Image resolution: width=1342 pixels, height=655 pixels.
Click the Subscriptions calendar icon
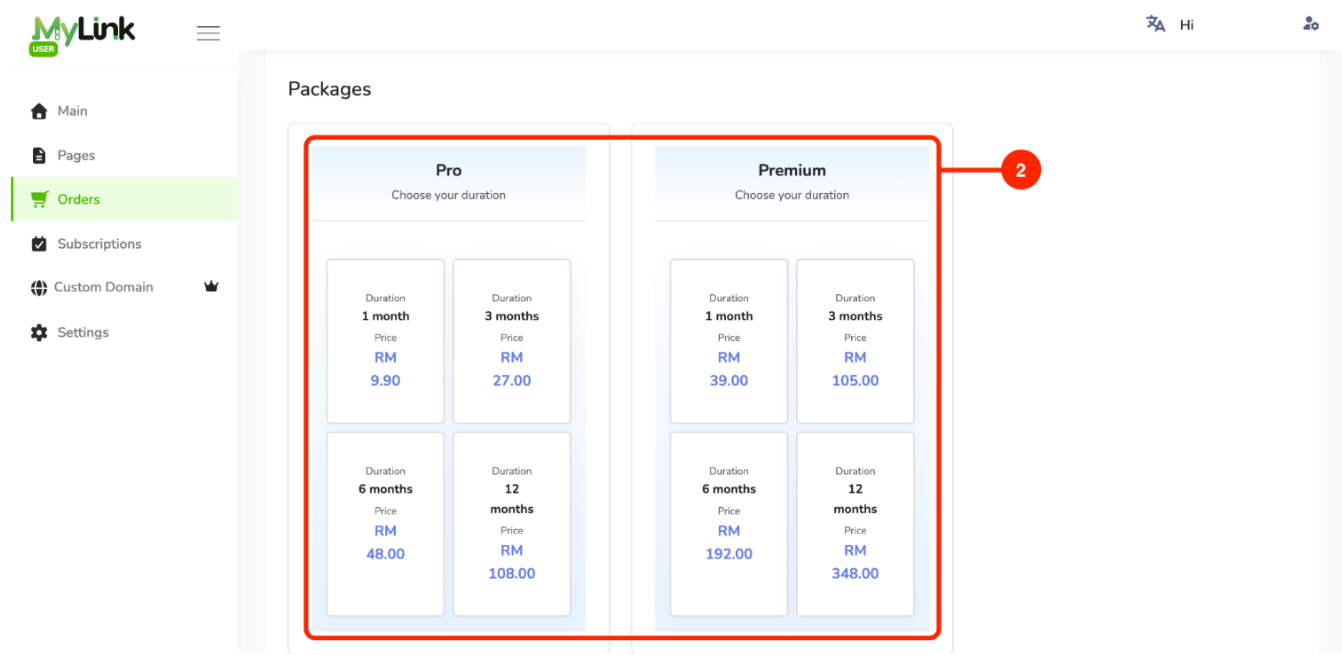click(39, 244)
